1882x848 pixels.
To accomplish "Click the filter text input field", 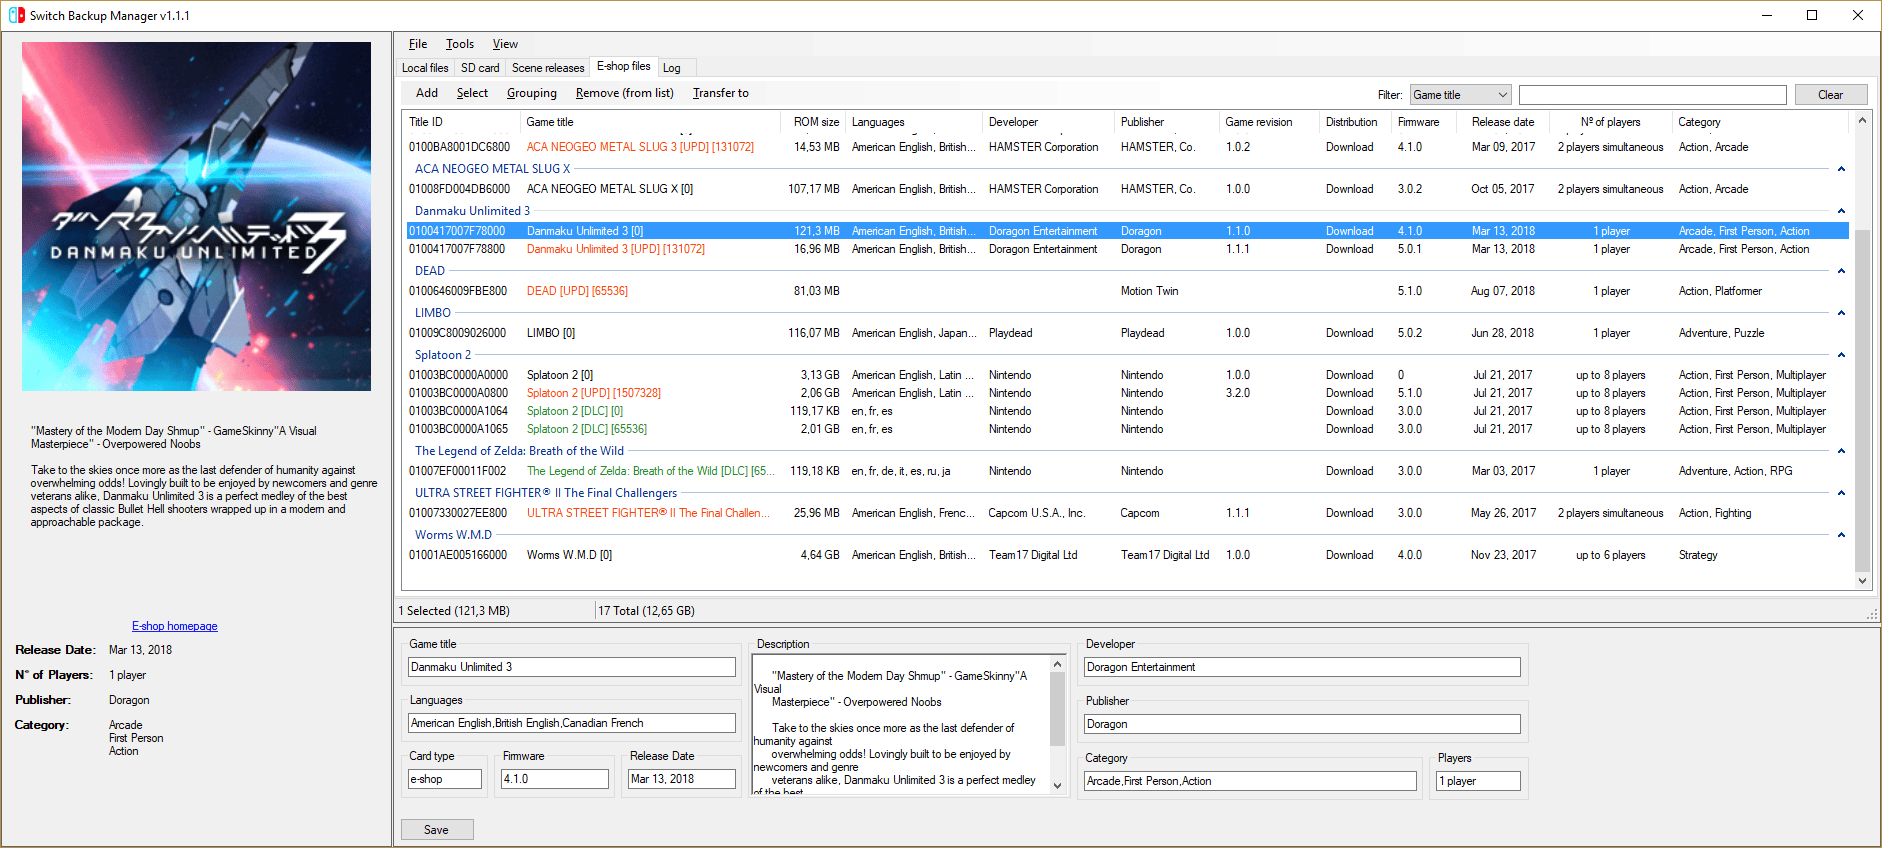I will [1652, 95].
